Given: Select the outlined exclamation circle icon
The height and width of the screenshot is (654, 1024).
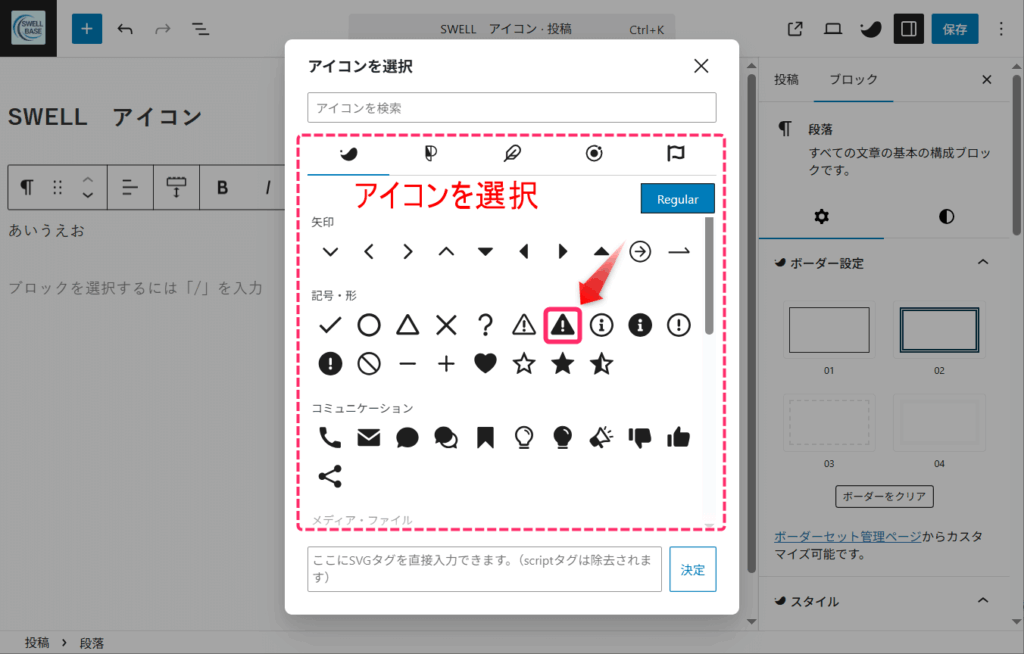Looking at the screenshot, I should 679,325.
